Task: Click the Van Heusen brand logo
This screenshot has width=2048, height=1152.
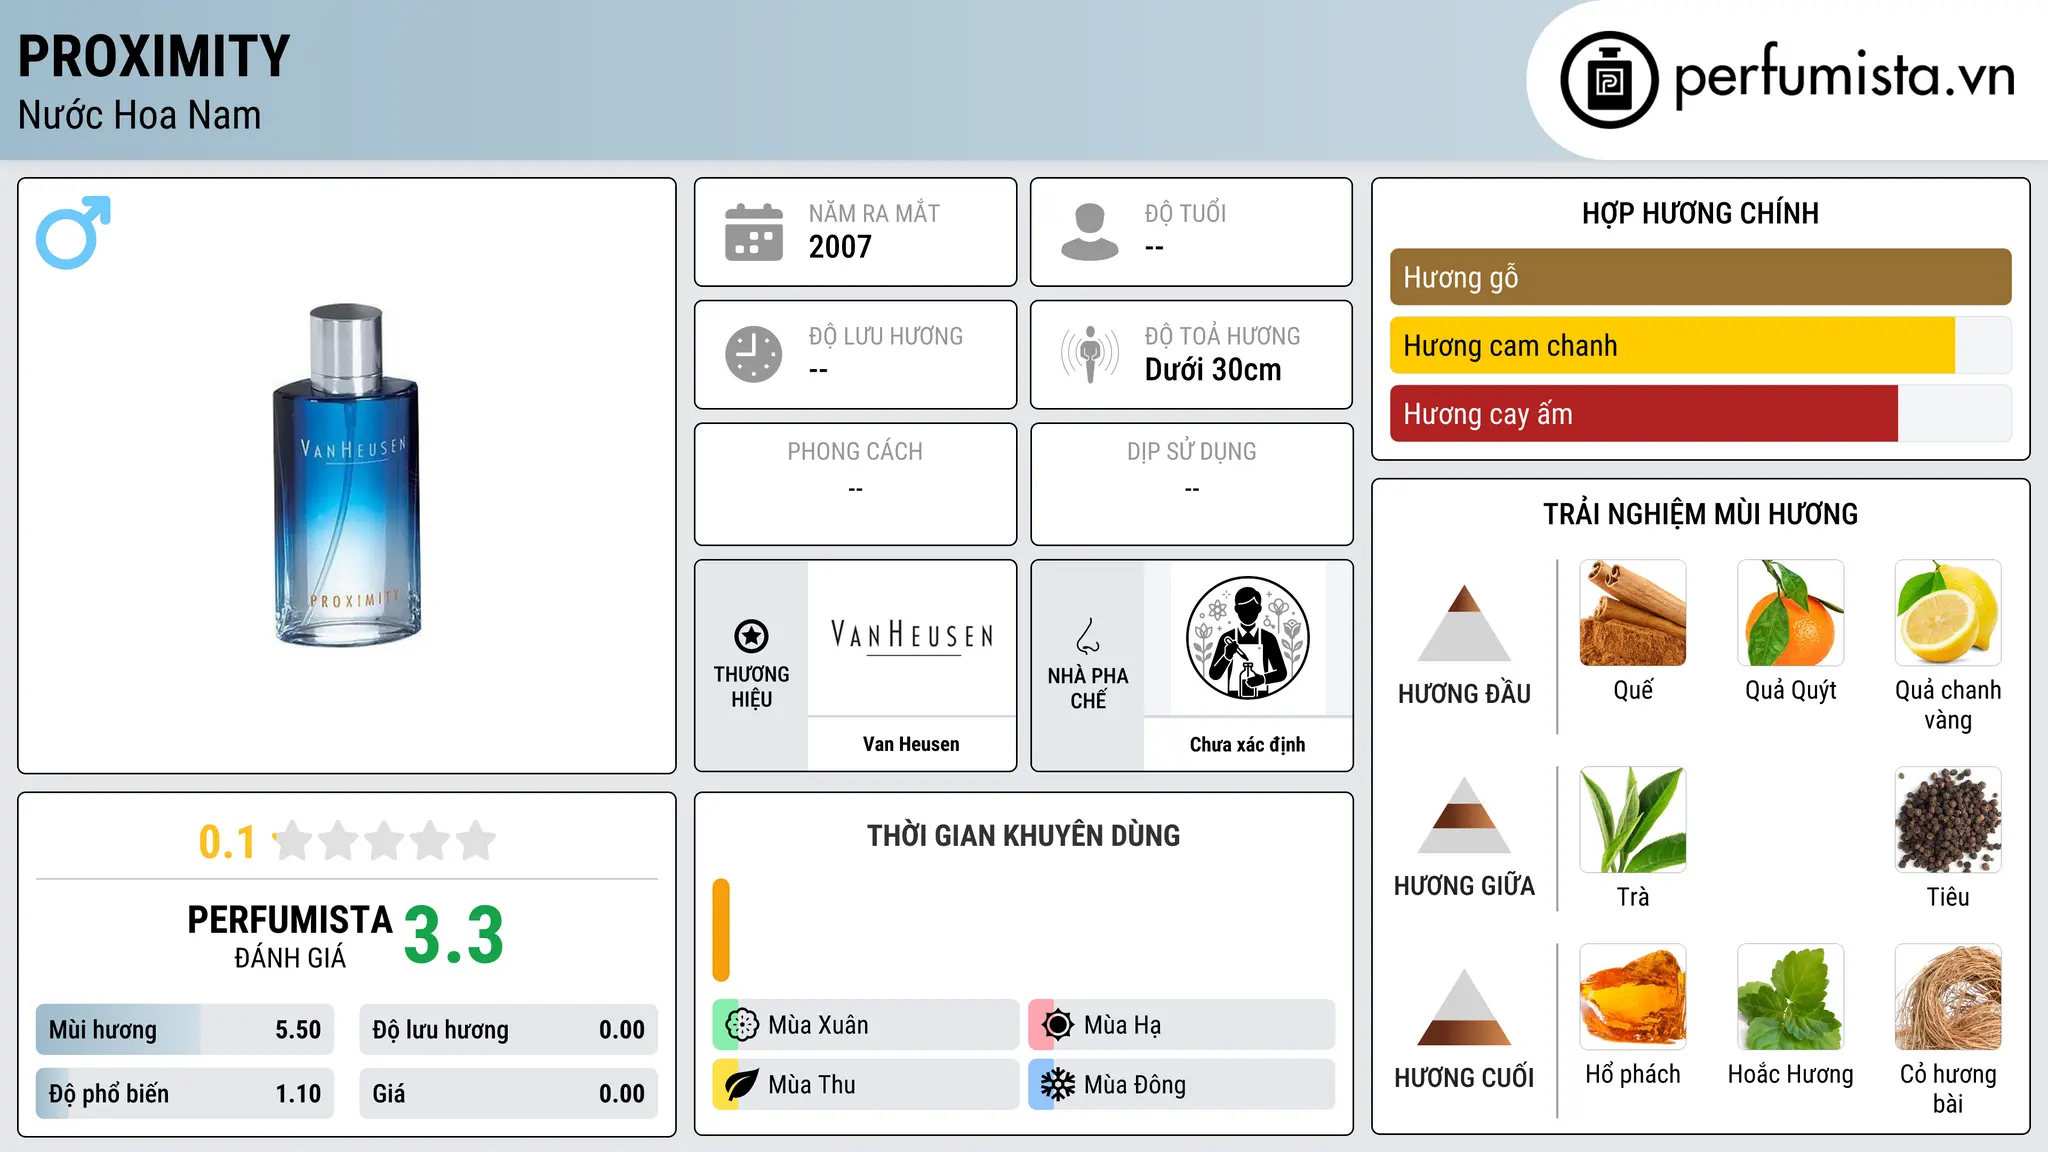Action: coord(912,637)
